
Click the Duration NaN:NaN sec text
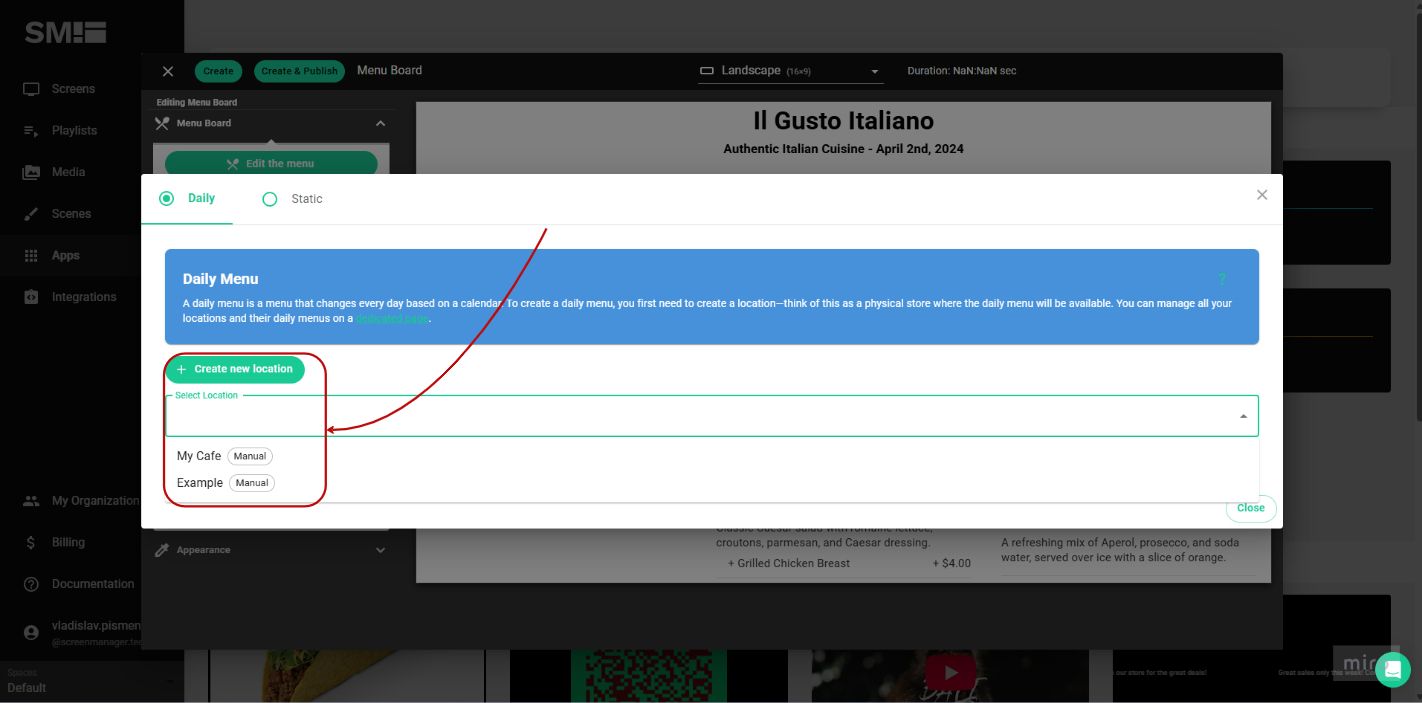pos(962,71)
